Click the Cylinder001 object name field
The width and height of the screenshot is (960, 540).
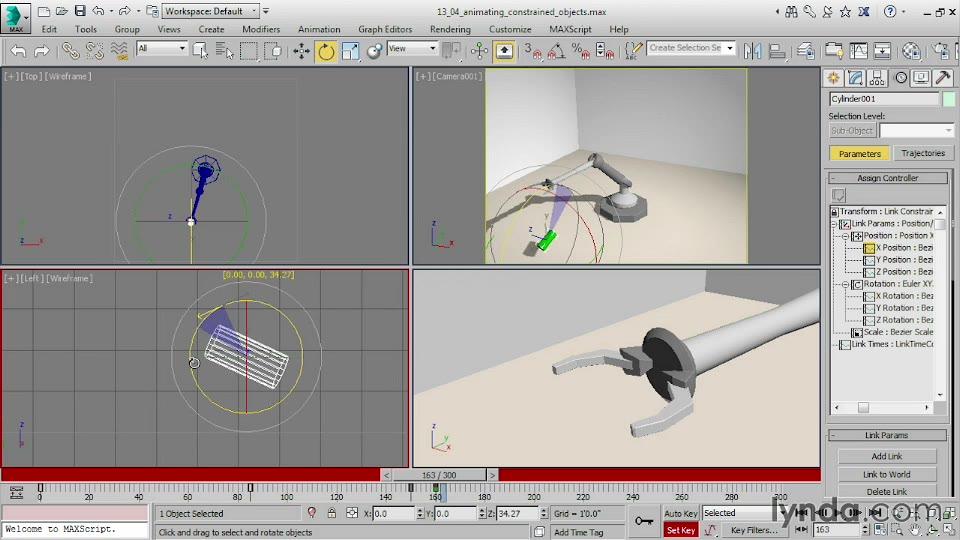point(884,99)
